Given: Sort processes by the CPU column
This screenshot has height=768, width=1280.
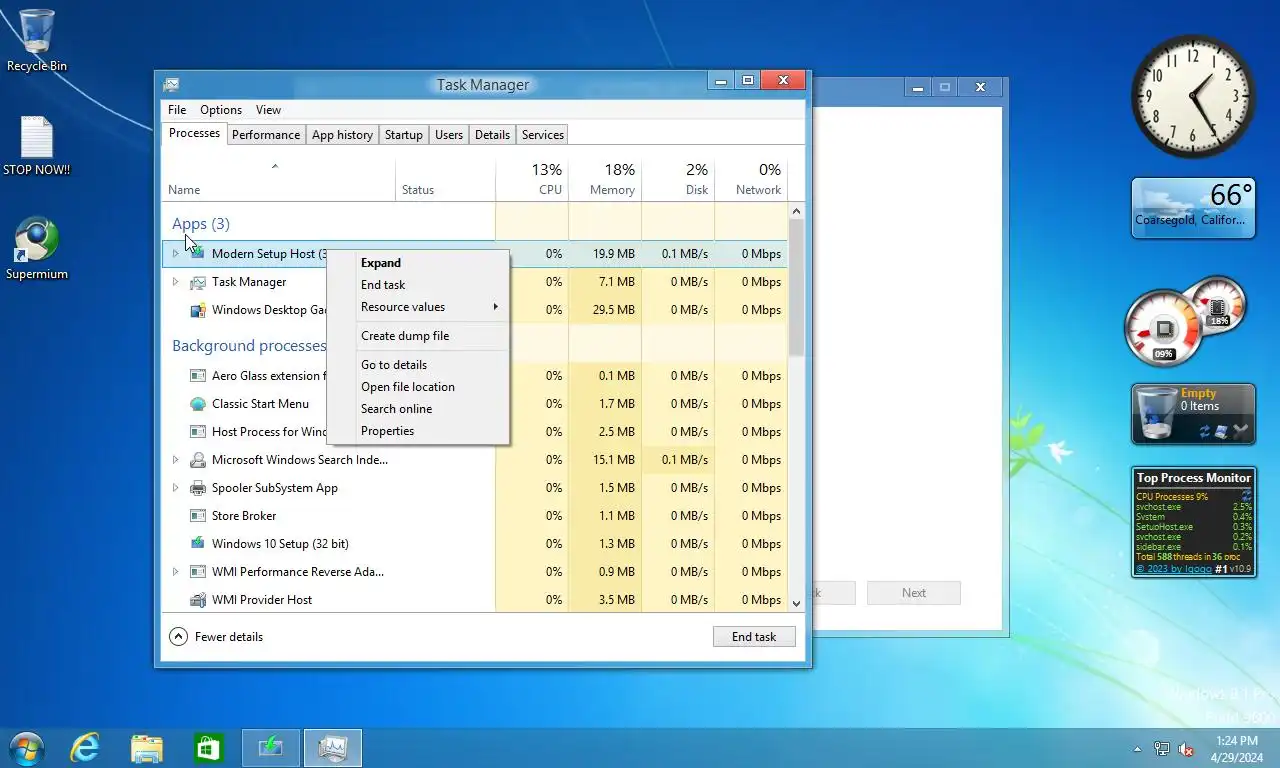Looking at the screenshot, I should [x=532, y=179].
